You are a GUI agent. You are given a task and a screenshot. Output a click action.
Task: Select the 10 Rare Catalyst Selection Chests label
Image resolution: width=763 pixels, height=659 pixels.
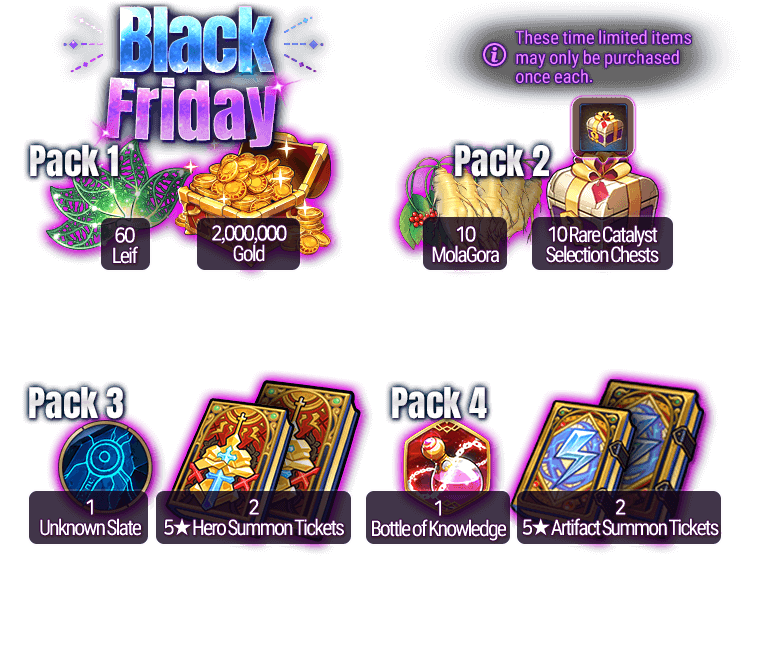pyautogui.click(x=602, y=244)
